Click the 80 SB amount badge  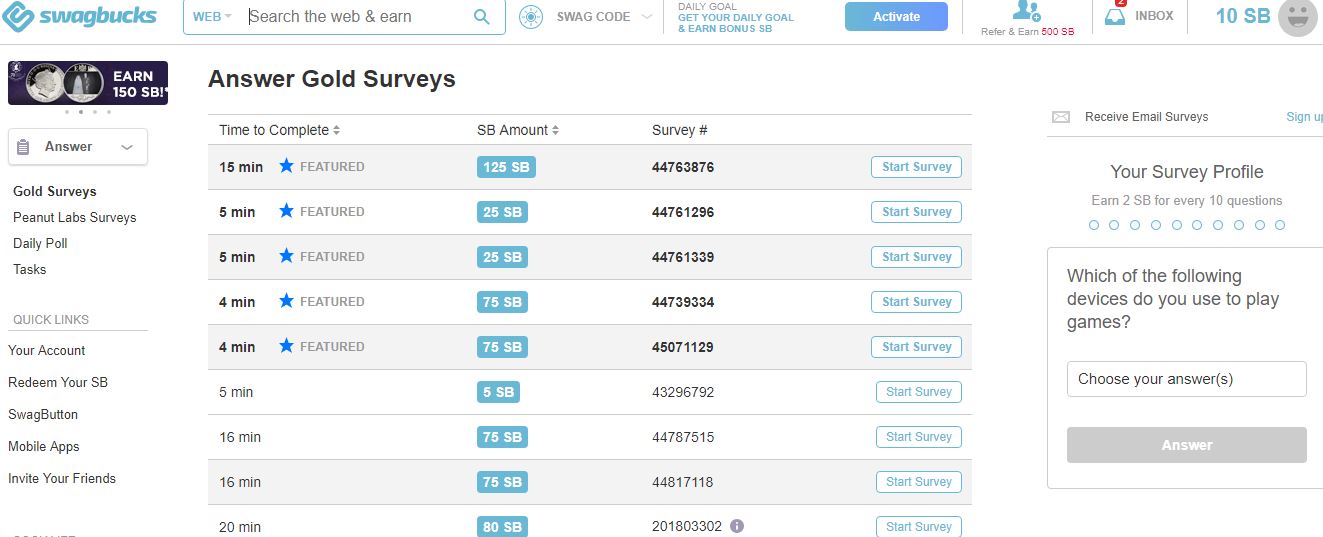tap(502, 526)
